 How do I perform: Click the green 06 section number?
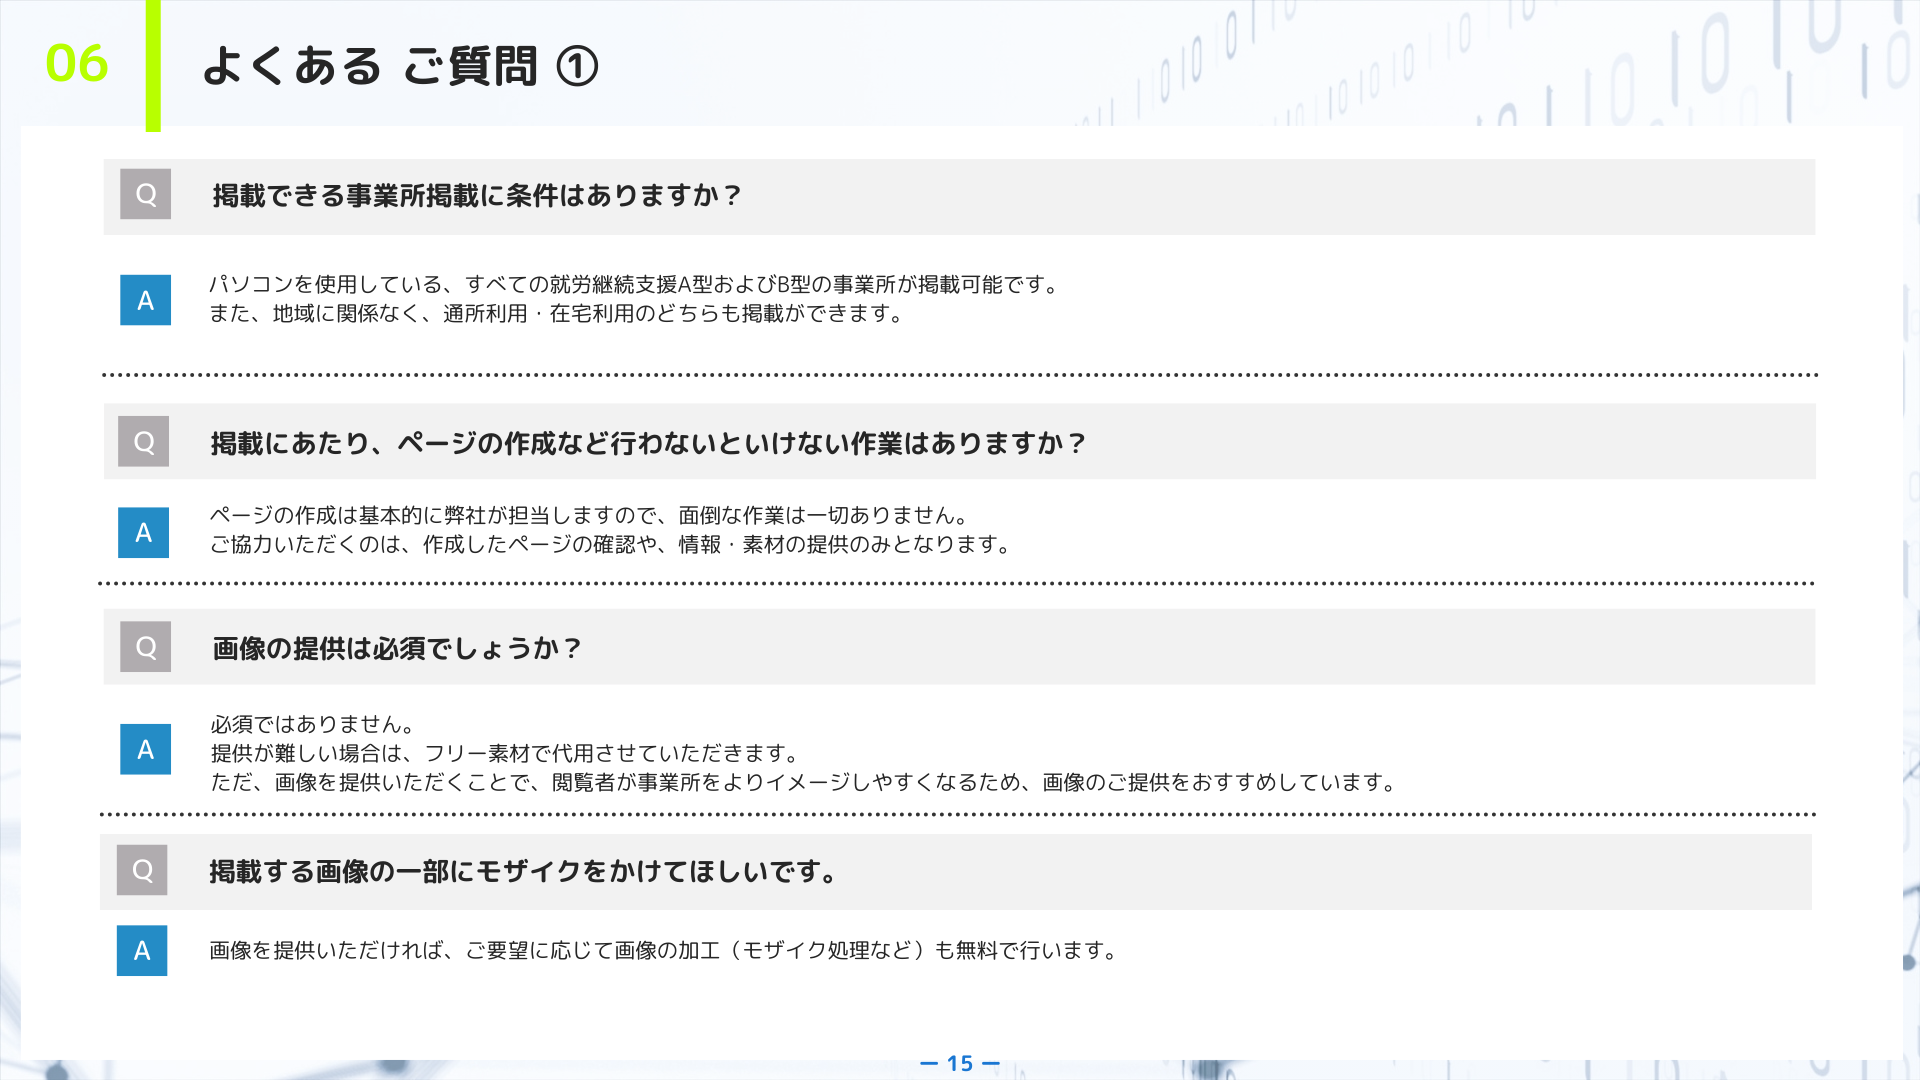[76, 64]
